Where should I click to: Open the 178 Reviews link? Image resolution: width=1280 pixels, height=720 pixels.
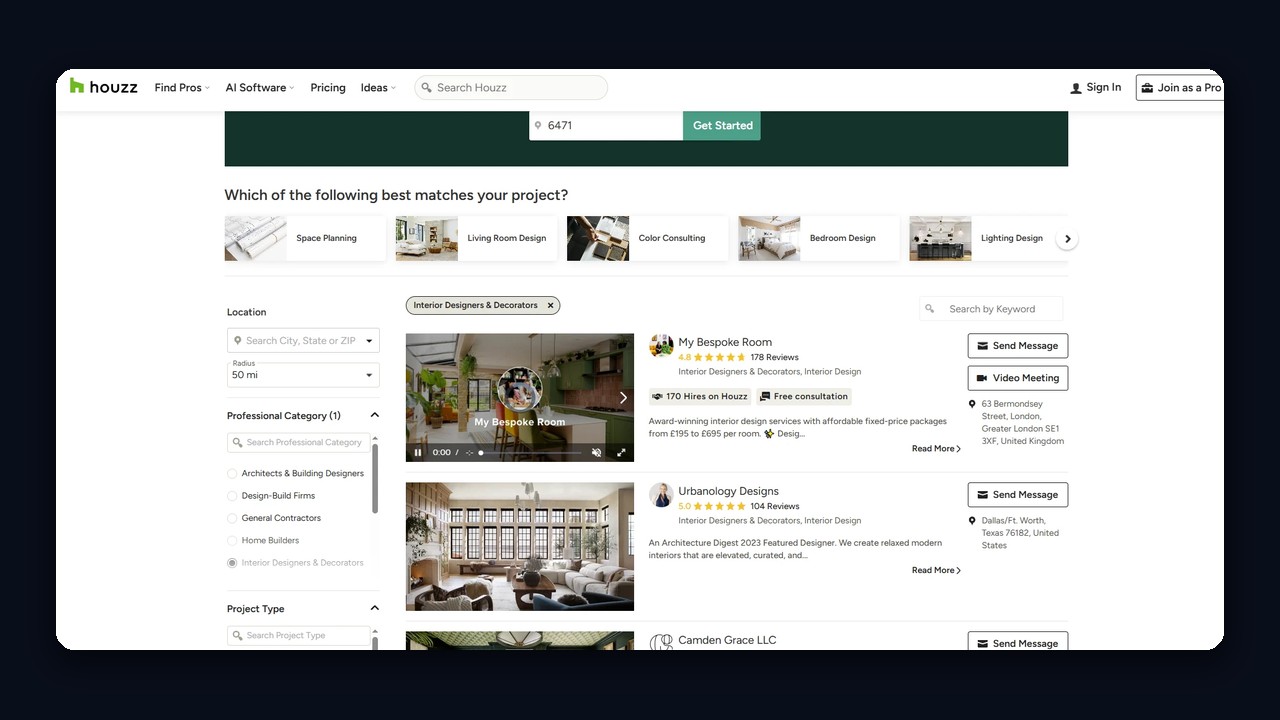774,357
